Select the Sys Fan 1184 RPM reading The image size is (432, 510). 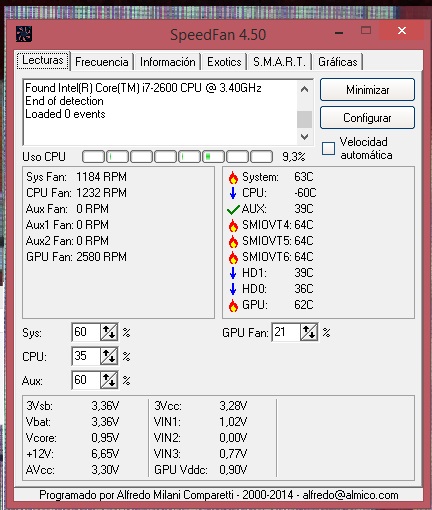pyautogui.click(x=76, y=177)
